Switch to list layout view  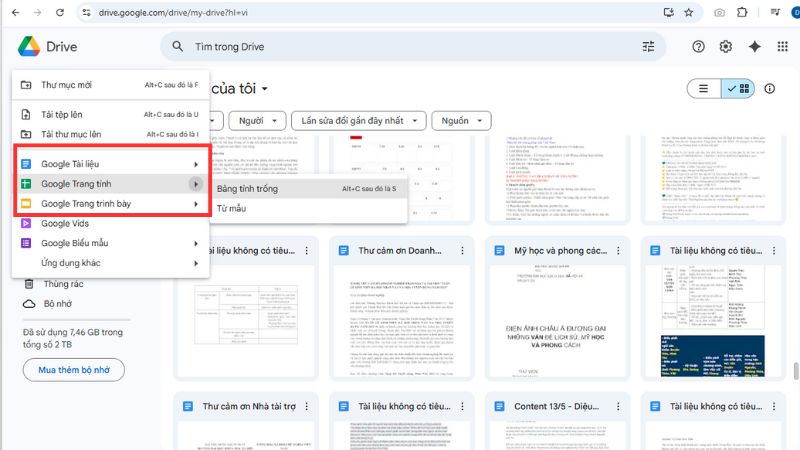[x=704, y=89]
